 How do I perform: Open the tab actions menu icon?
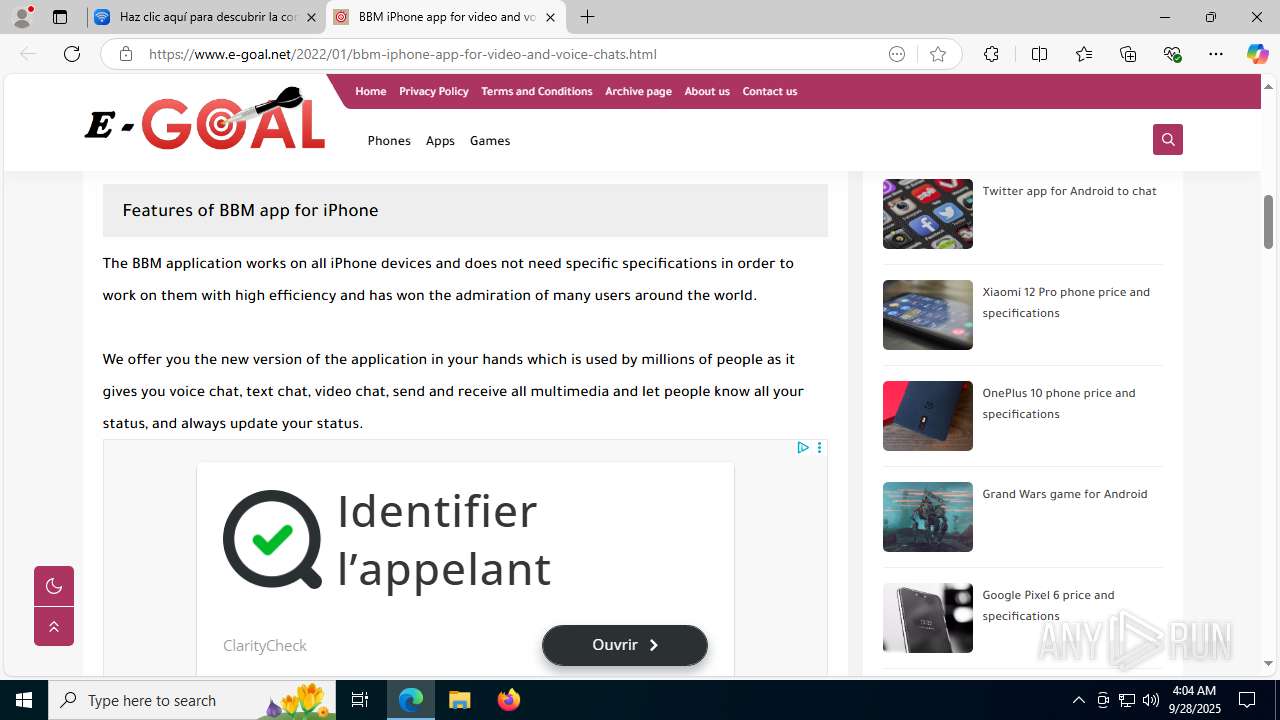point(60,17)
